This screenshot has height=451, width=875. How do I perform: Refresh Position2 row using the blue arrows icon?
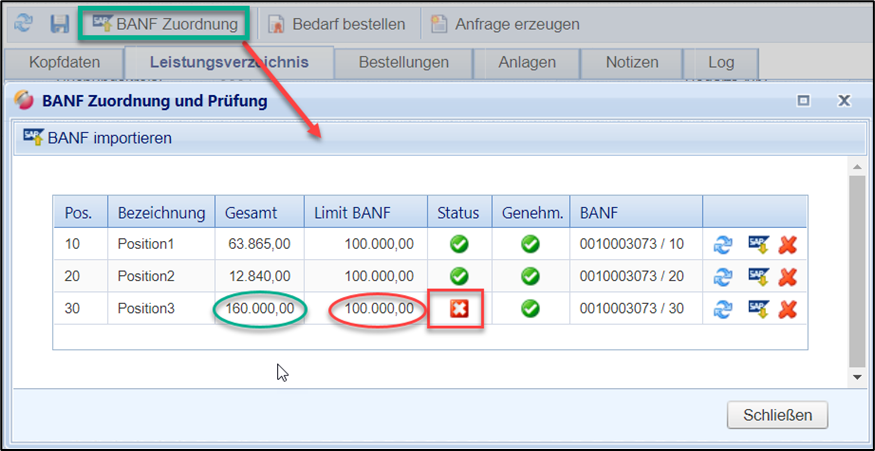[723, 277]
